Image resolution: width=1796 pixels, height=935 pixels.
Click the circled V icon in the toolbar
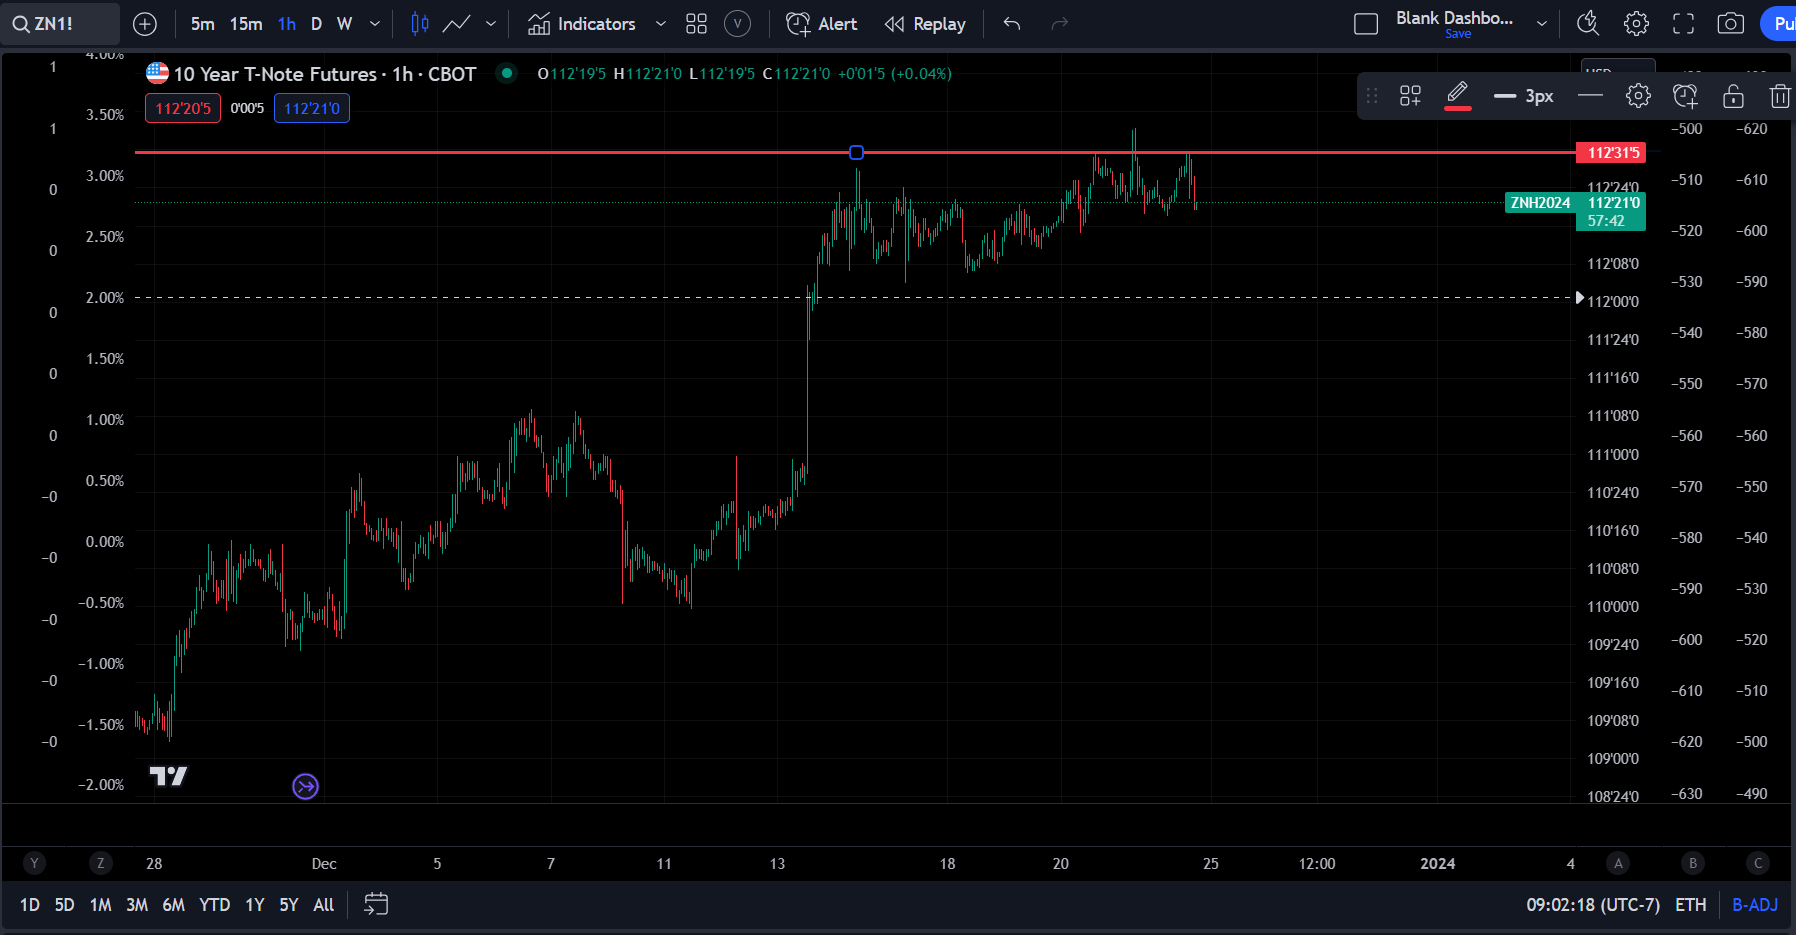737,24
